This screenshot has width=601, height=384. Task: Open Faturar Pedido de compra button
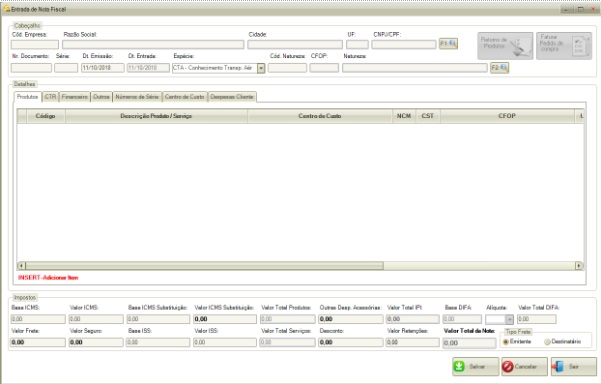(564, 46)
